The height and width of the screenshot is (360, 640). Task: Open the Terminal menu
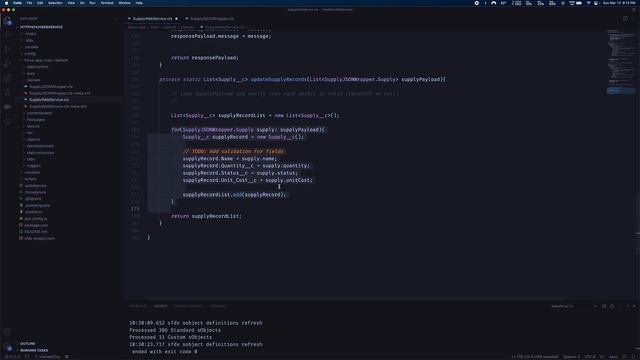pos(107,3)
